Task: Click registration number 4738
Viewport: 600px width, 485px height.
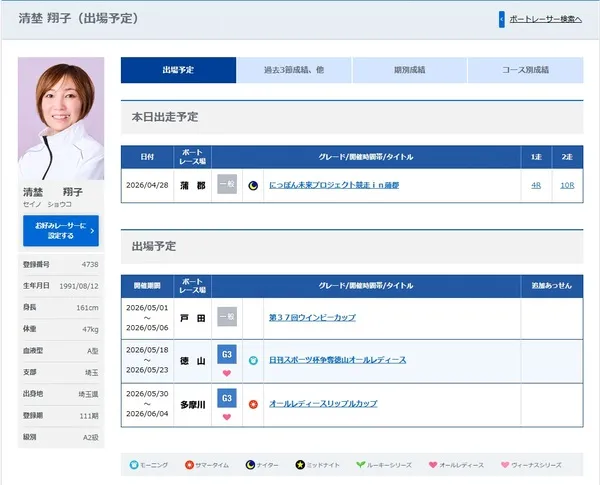Action: click(x=90, y=265)
